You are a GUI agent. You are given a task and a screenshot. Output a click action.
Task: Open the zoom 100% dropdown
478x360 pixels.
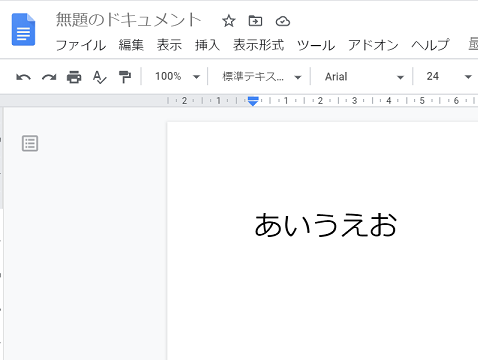[177, 77]
